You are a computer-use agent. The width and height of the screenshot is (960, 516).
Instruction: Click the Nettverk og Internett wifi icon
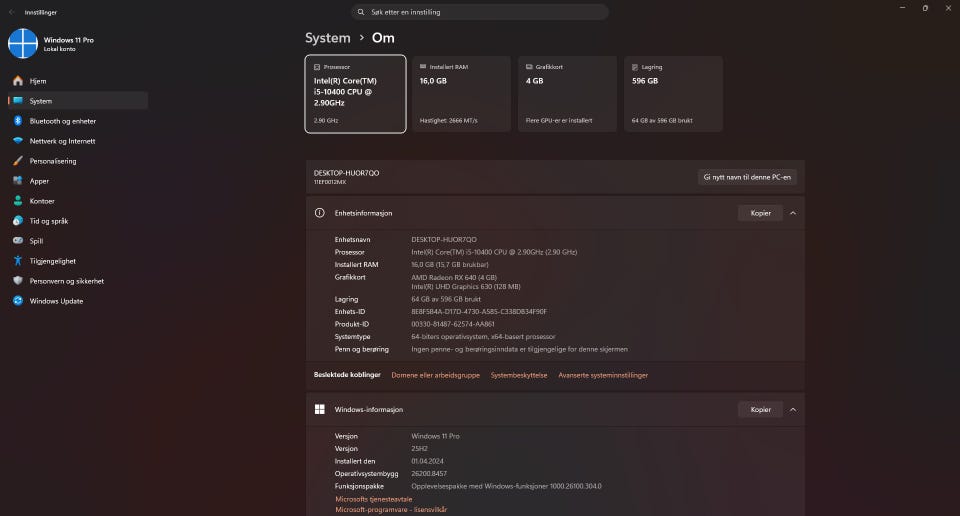(x=18, y=141)
